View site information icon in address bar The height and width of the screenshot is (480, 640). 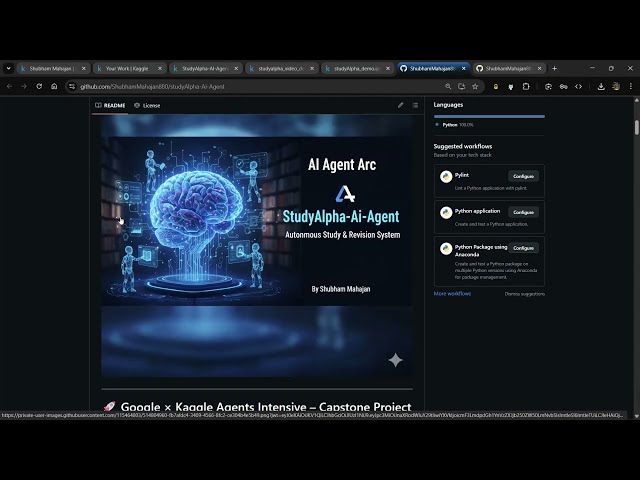tap(72, 87)
